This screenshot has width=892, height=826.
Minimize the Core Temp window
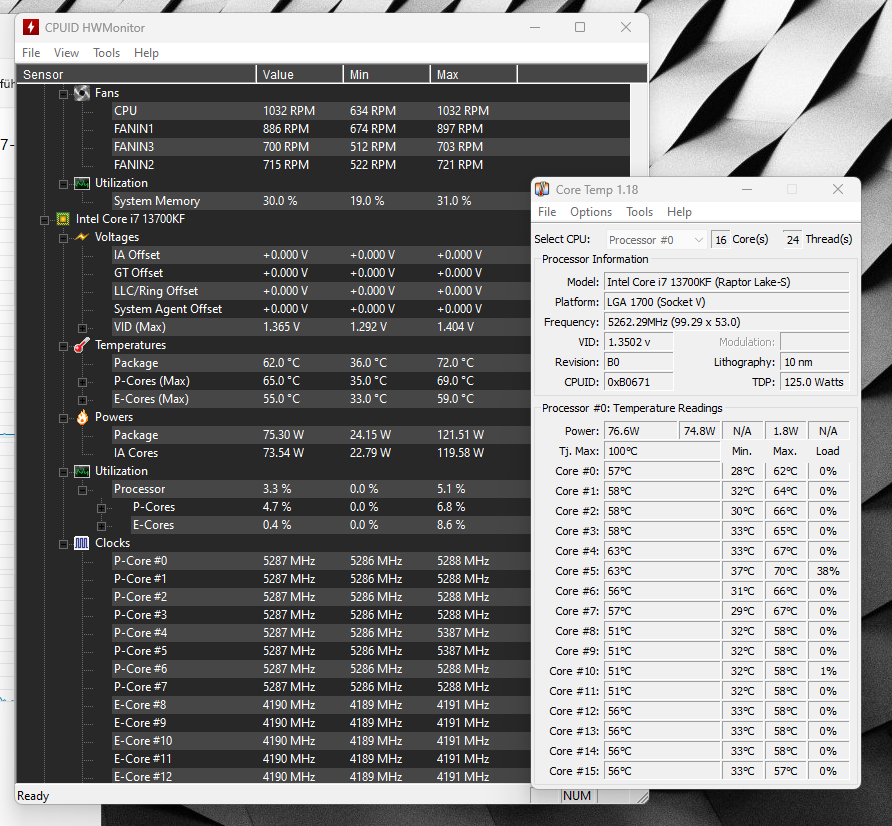747,189
